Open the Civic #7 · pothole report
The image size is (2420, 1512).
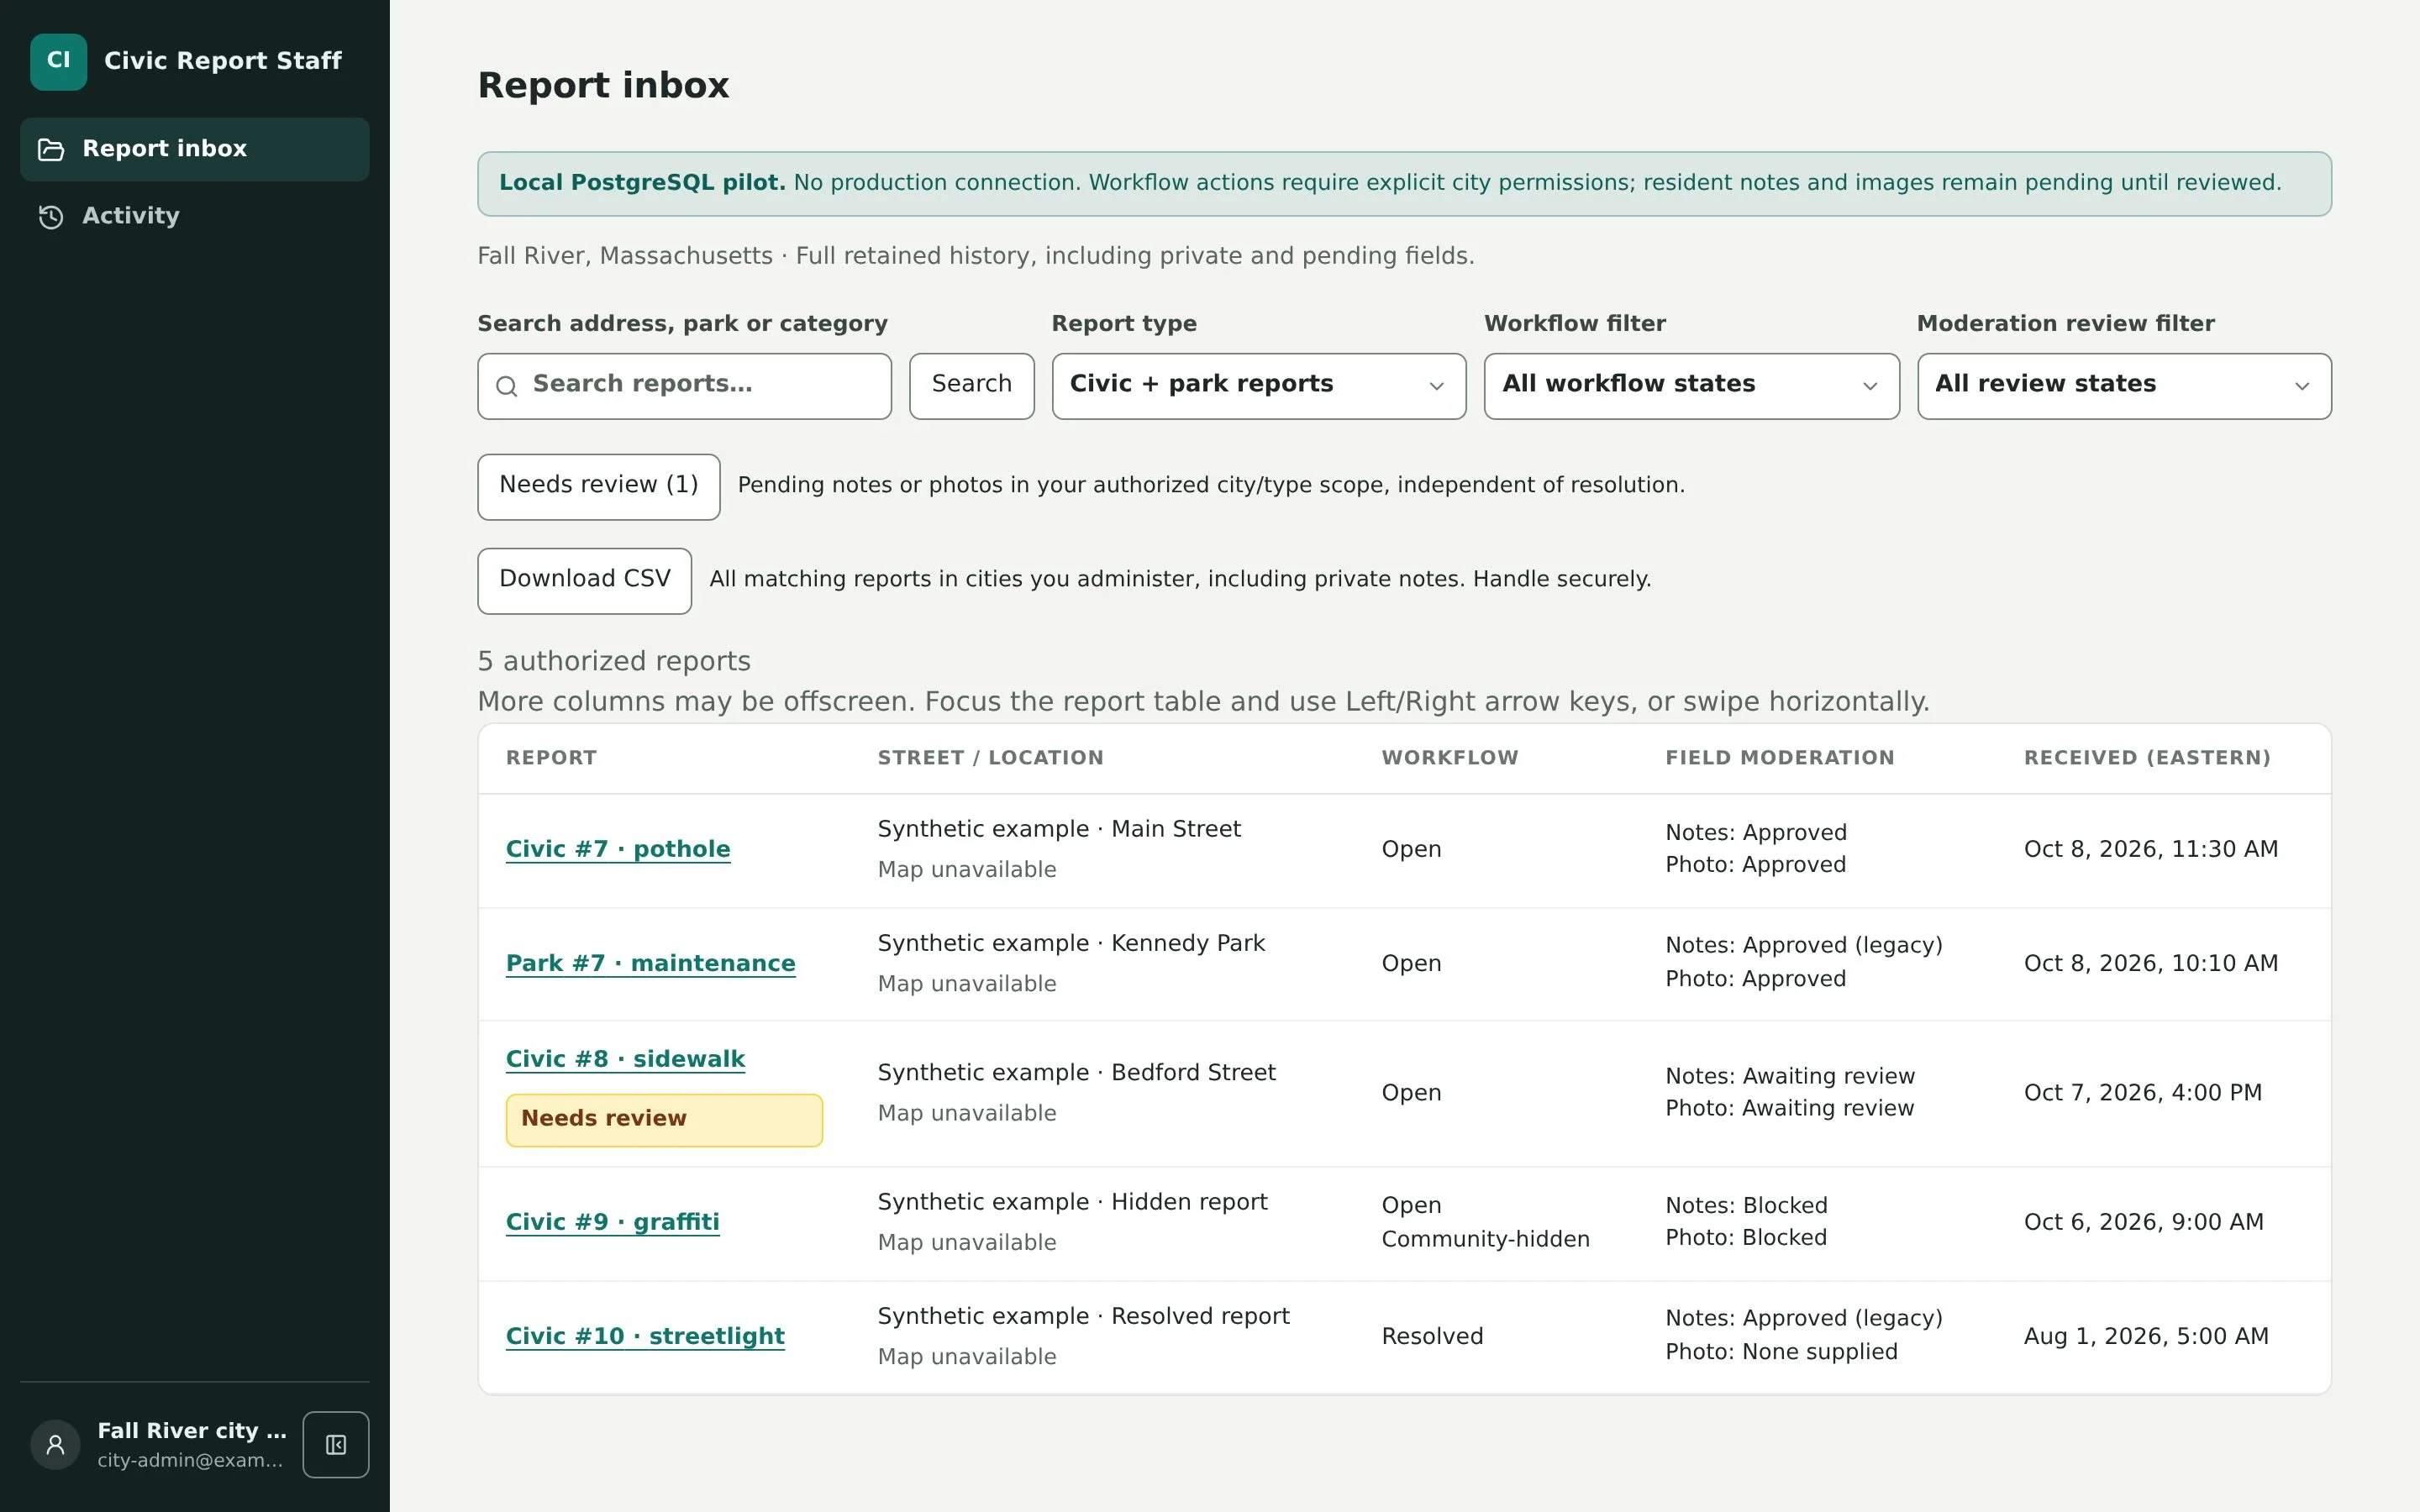click(618, 849)
